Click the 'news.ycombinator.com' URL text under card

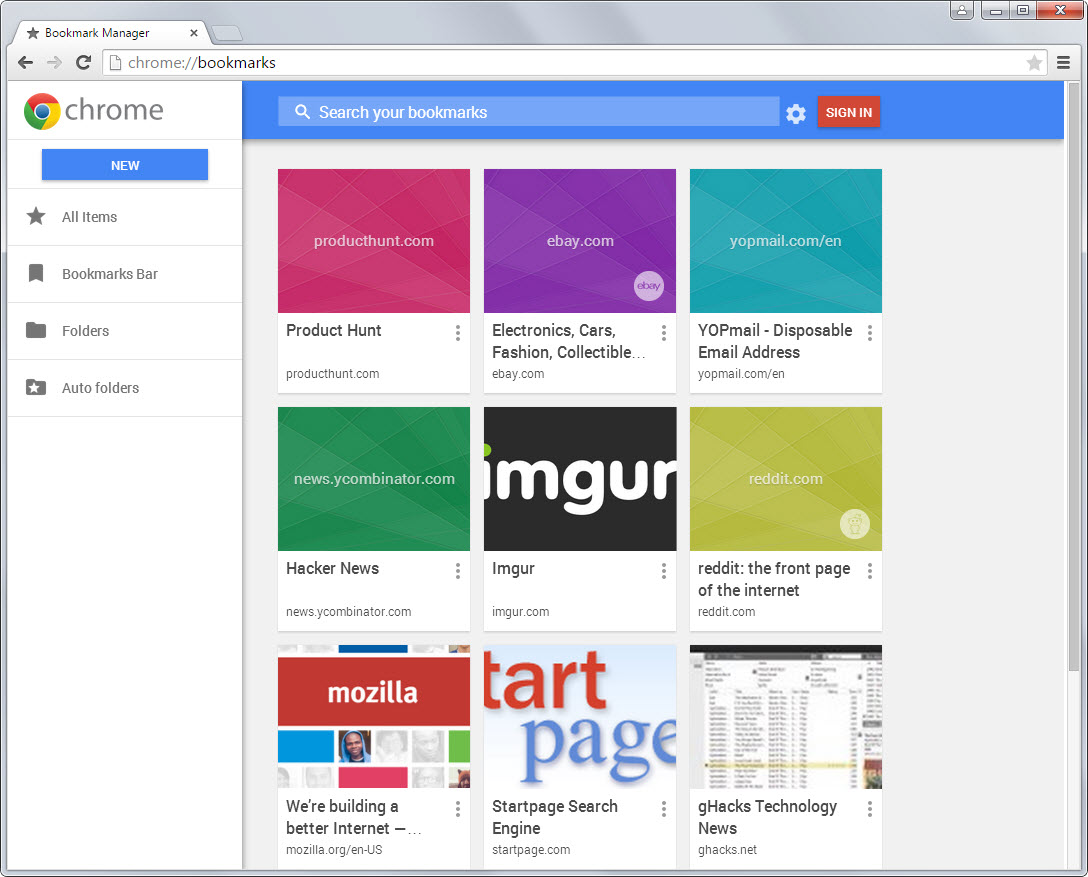click(348, 611)
